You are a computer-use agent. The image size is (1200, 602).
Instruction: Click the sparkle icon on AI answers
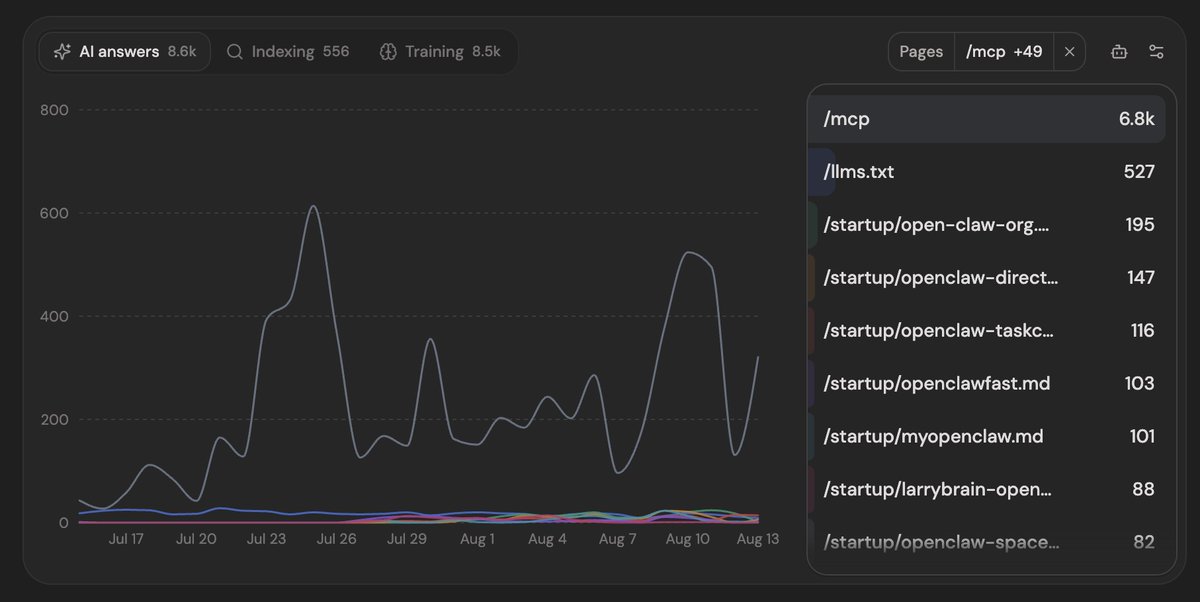point(62,51)
